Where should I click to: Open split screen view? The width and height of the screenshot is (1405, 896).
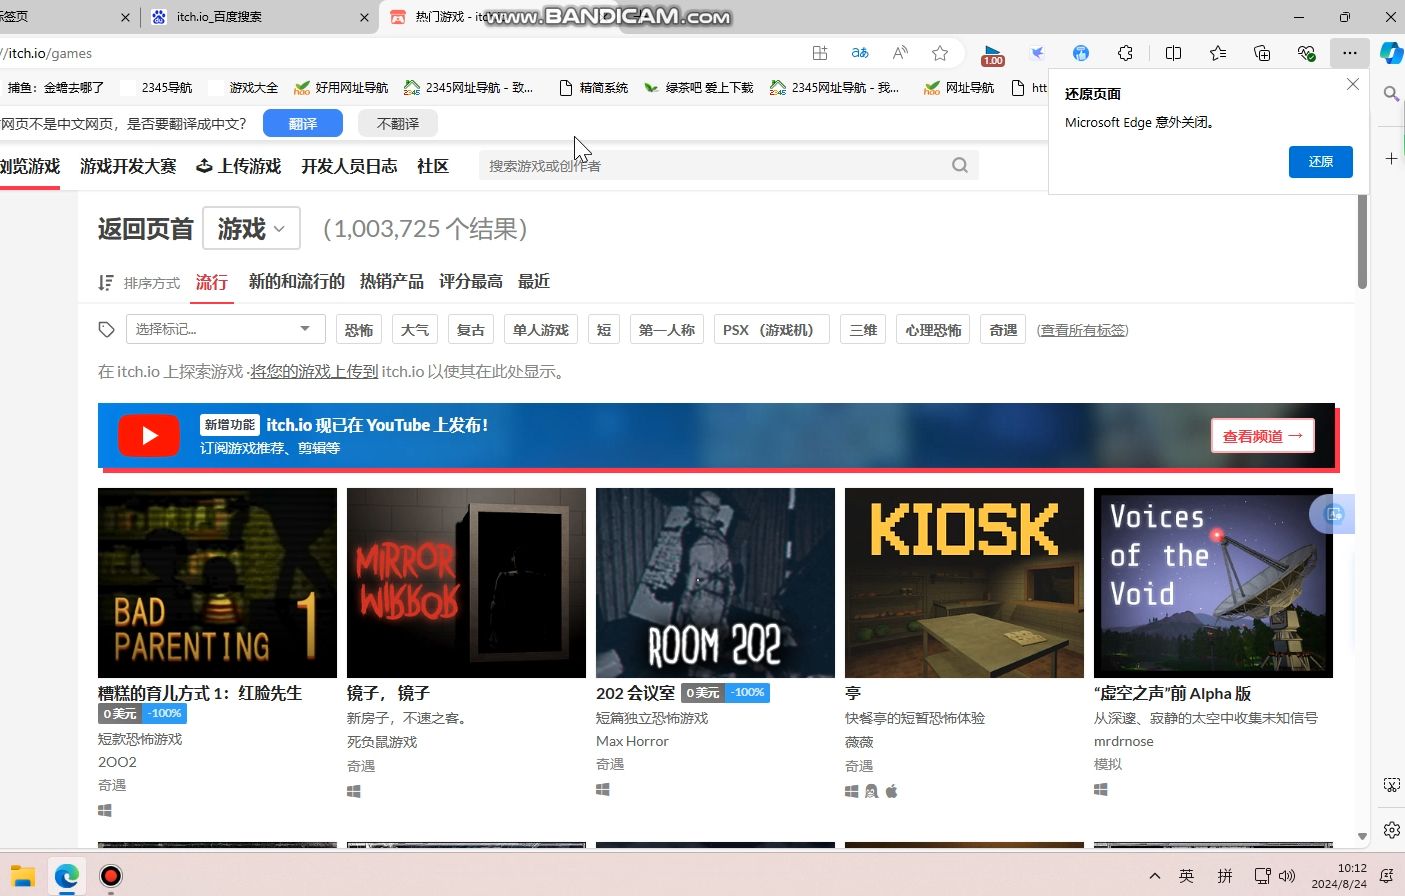(x=1174, y=53)
